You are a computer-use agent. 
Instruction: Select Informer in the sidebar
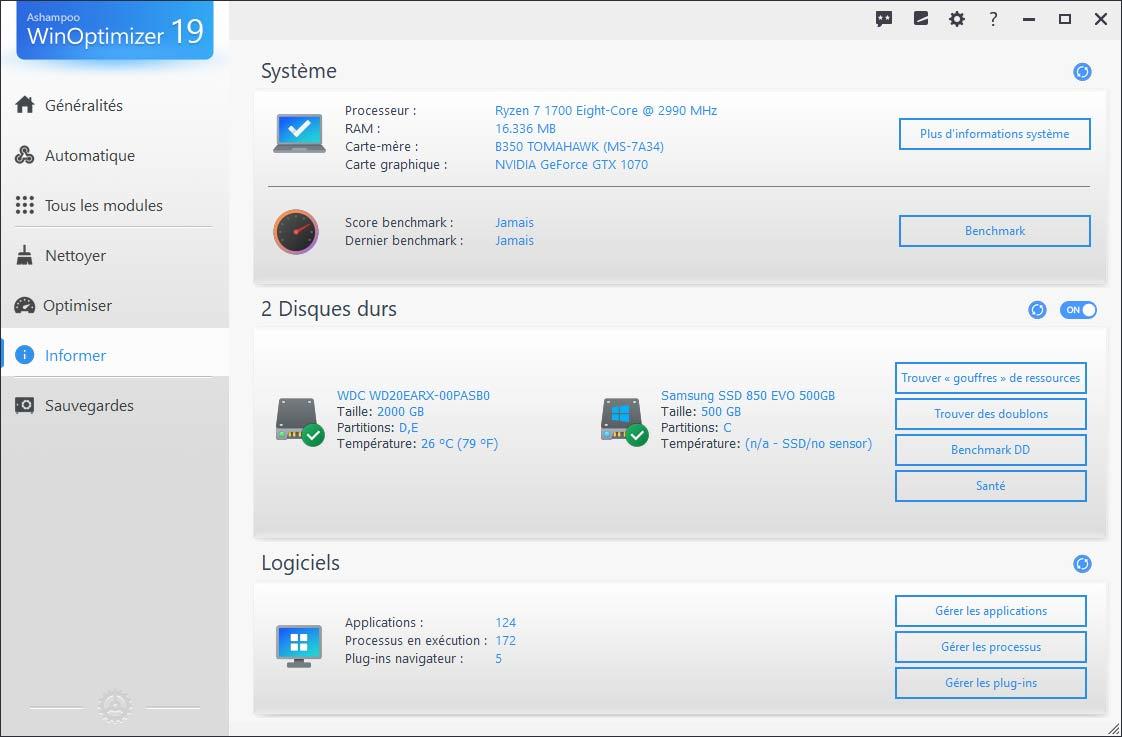pos(114,355)
